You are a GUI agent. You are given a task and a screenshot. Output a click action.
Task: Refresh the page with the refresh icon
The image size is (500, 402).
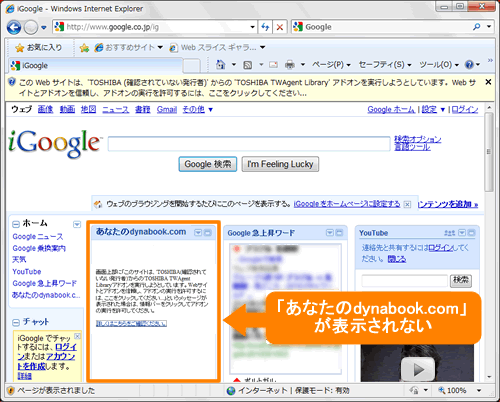265,27
